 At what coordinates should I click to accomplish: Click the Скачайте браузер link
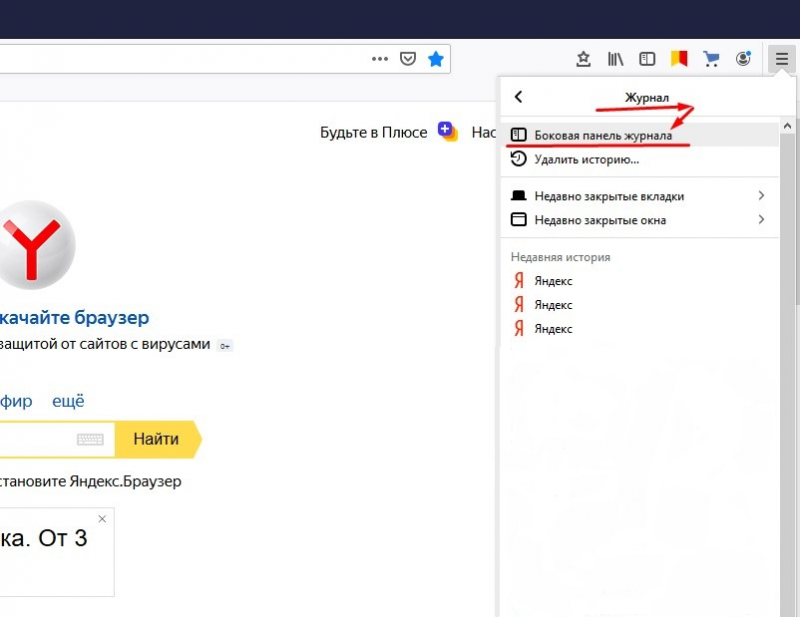74,317
